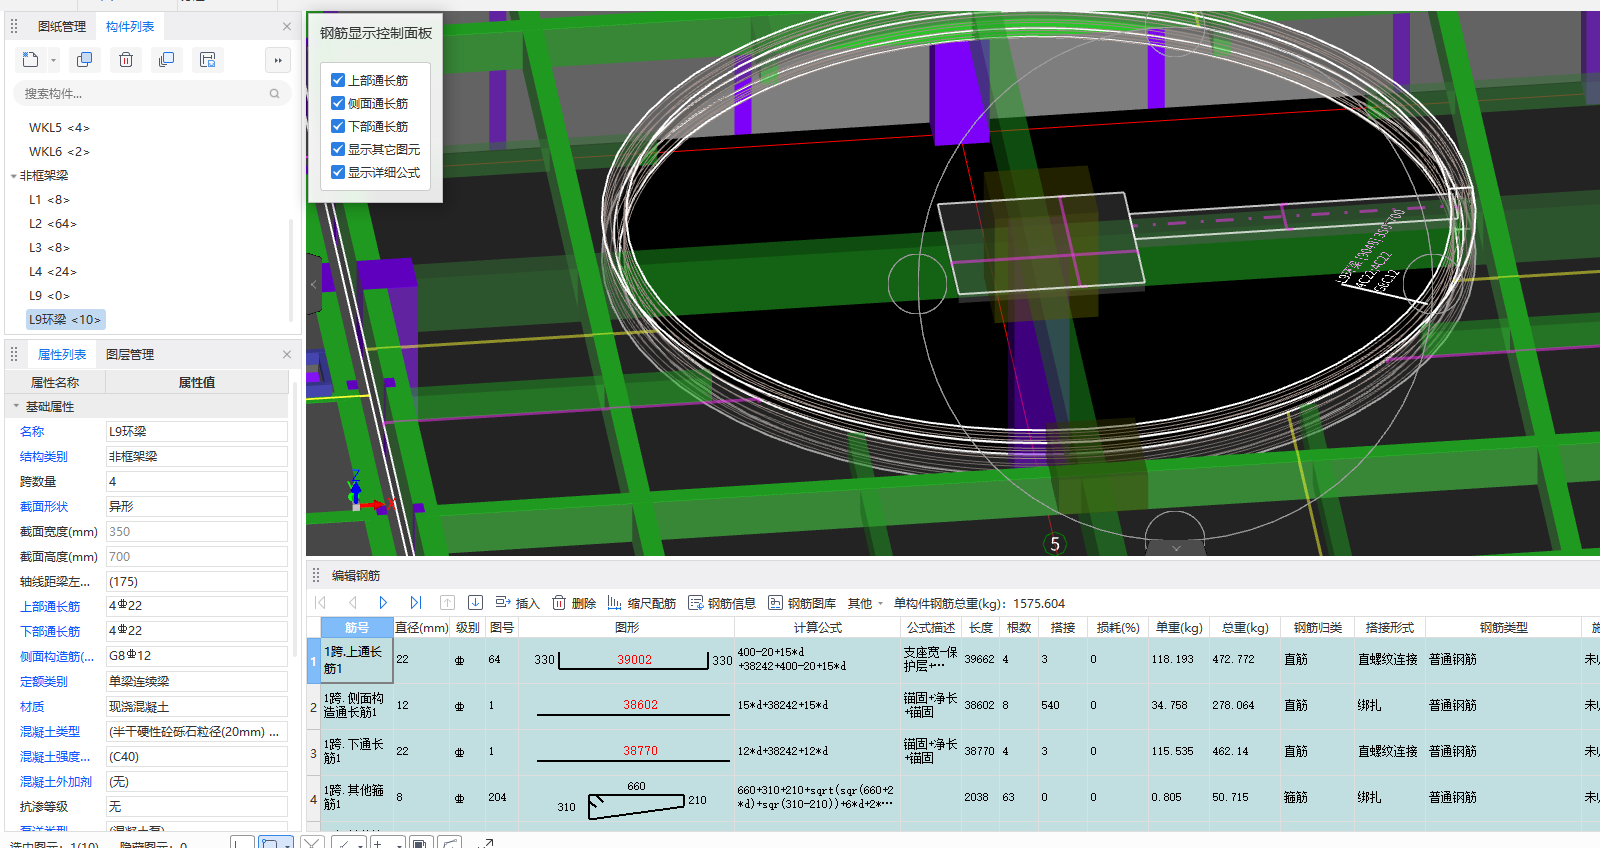This screenshot has height=848, width=1600.
Task: Click the delete component trash icon
Action: 126,60
